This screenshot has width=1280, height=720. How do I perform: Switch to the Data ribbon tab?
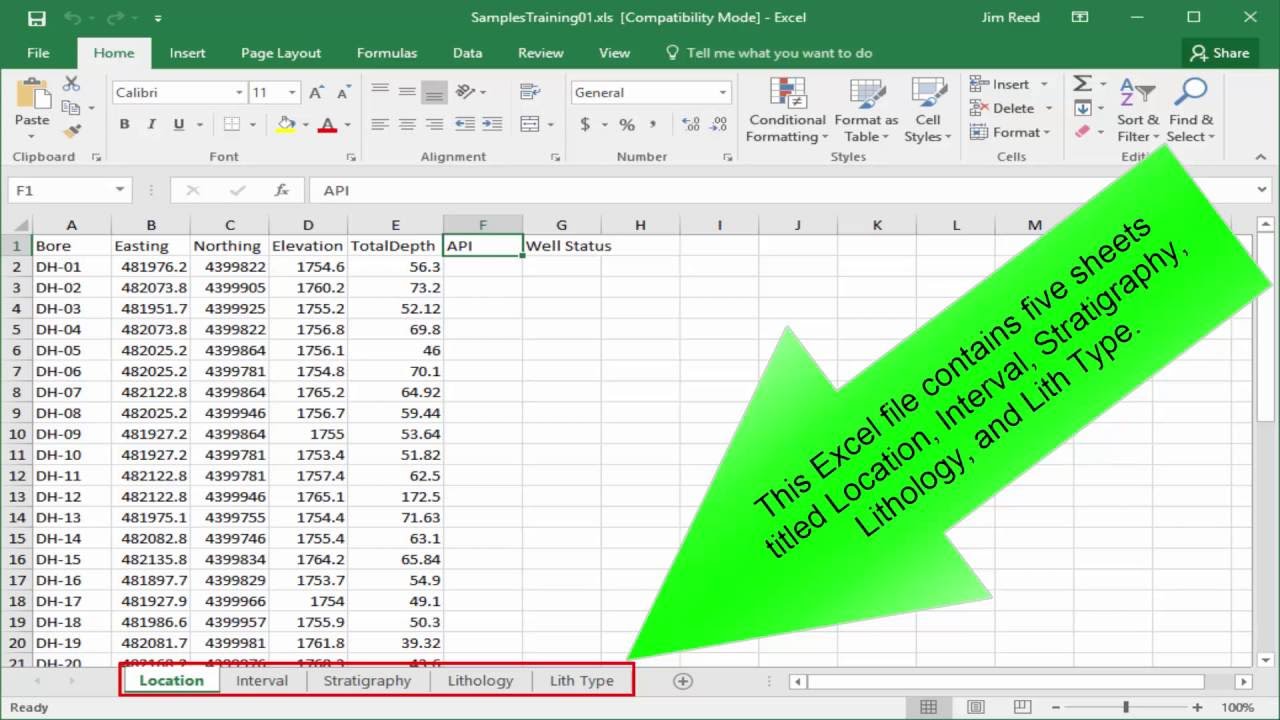(x=467, y=53)
